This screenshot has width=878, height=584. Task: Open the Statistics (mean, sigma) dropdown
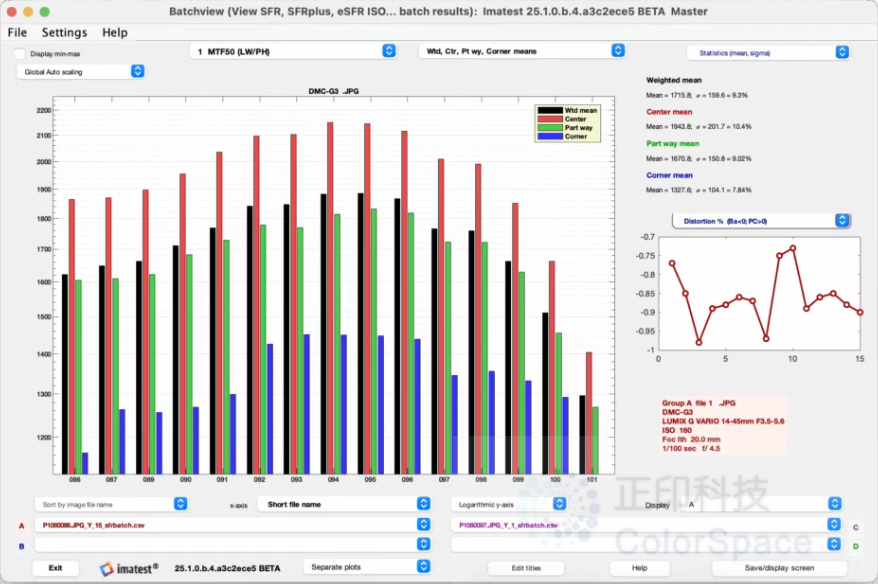point(768,53)
